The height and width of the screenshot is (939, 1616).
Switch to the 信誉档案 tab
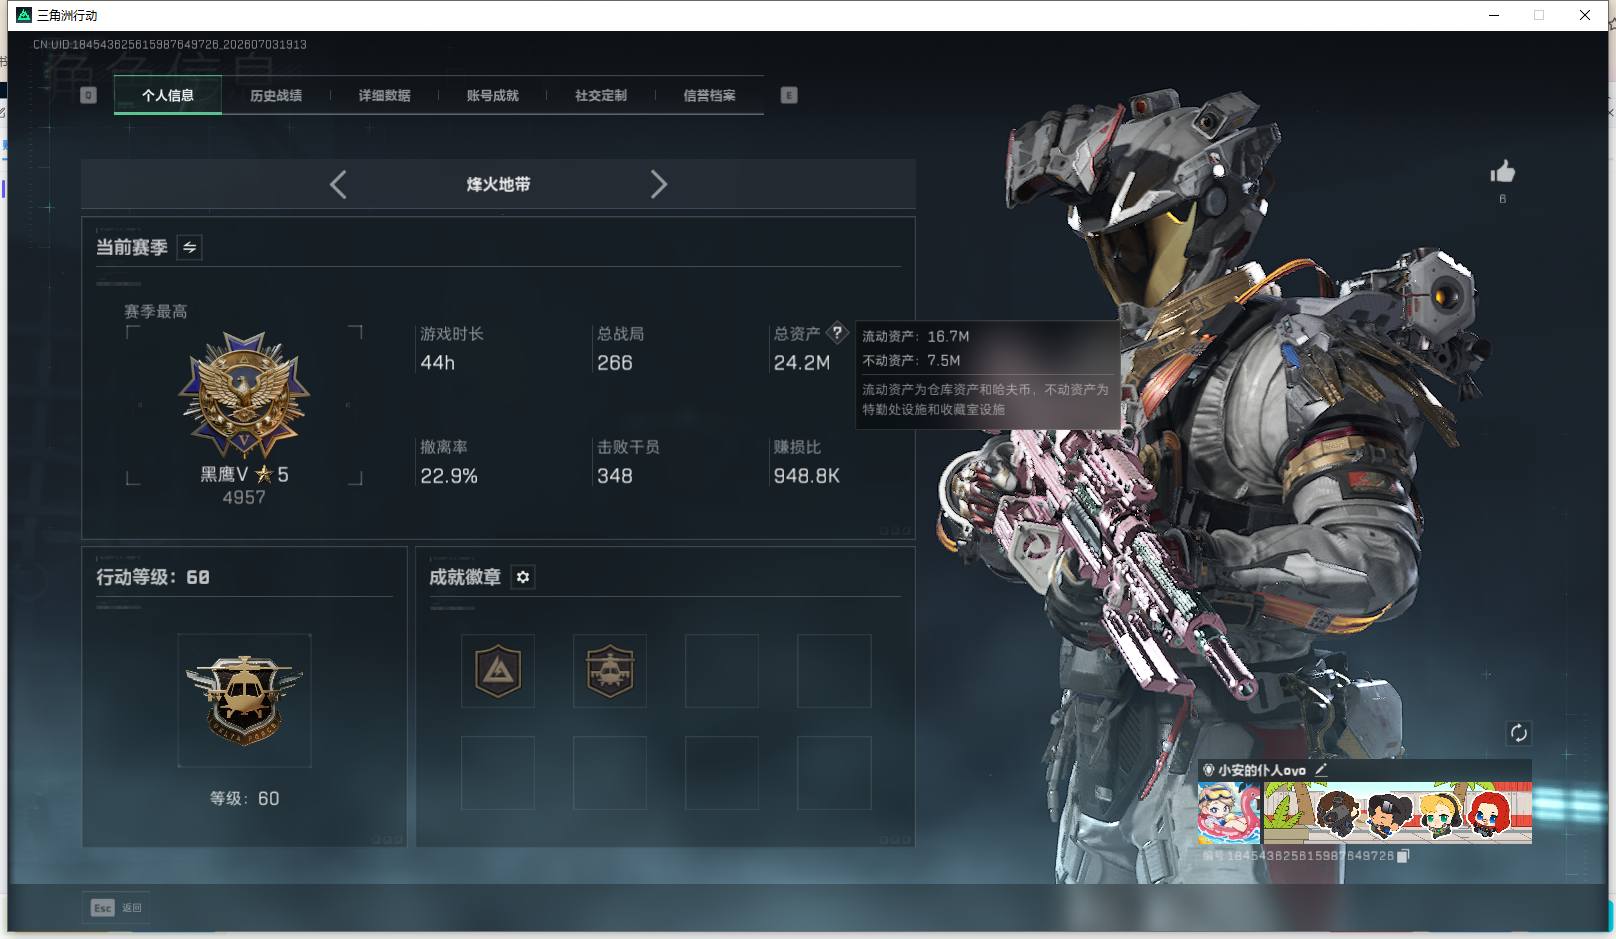709,96
